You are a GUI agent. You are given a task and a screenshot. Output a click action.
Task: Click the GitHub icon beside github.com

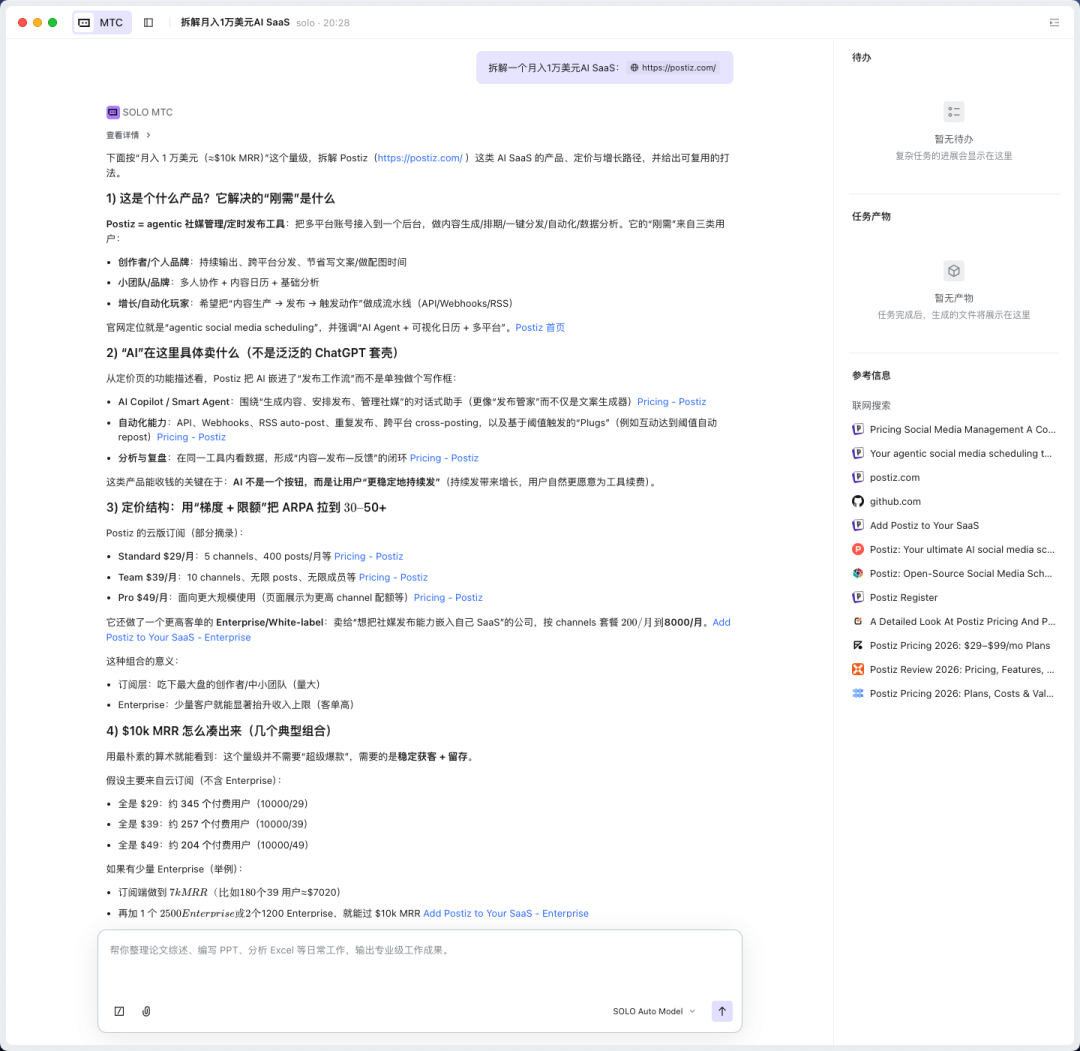[x=858, y=501]
